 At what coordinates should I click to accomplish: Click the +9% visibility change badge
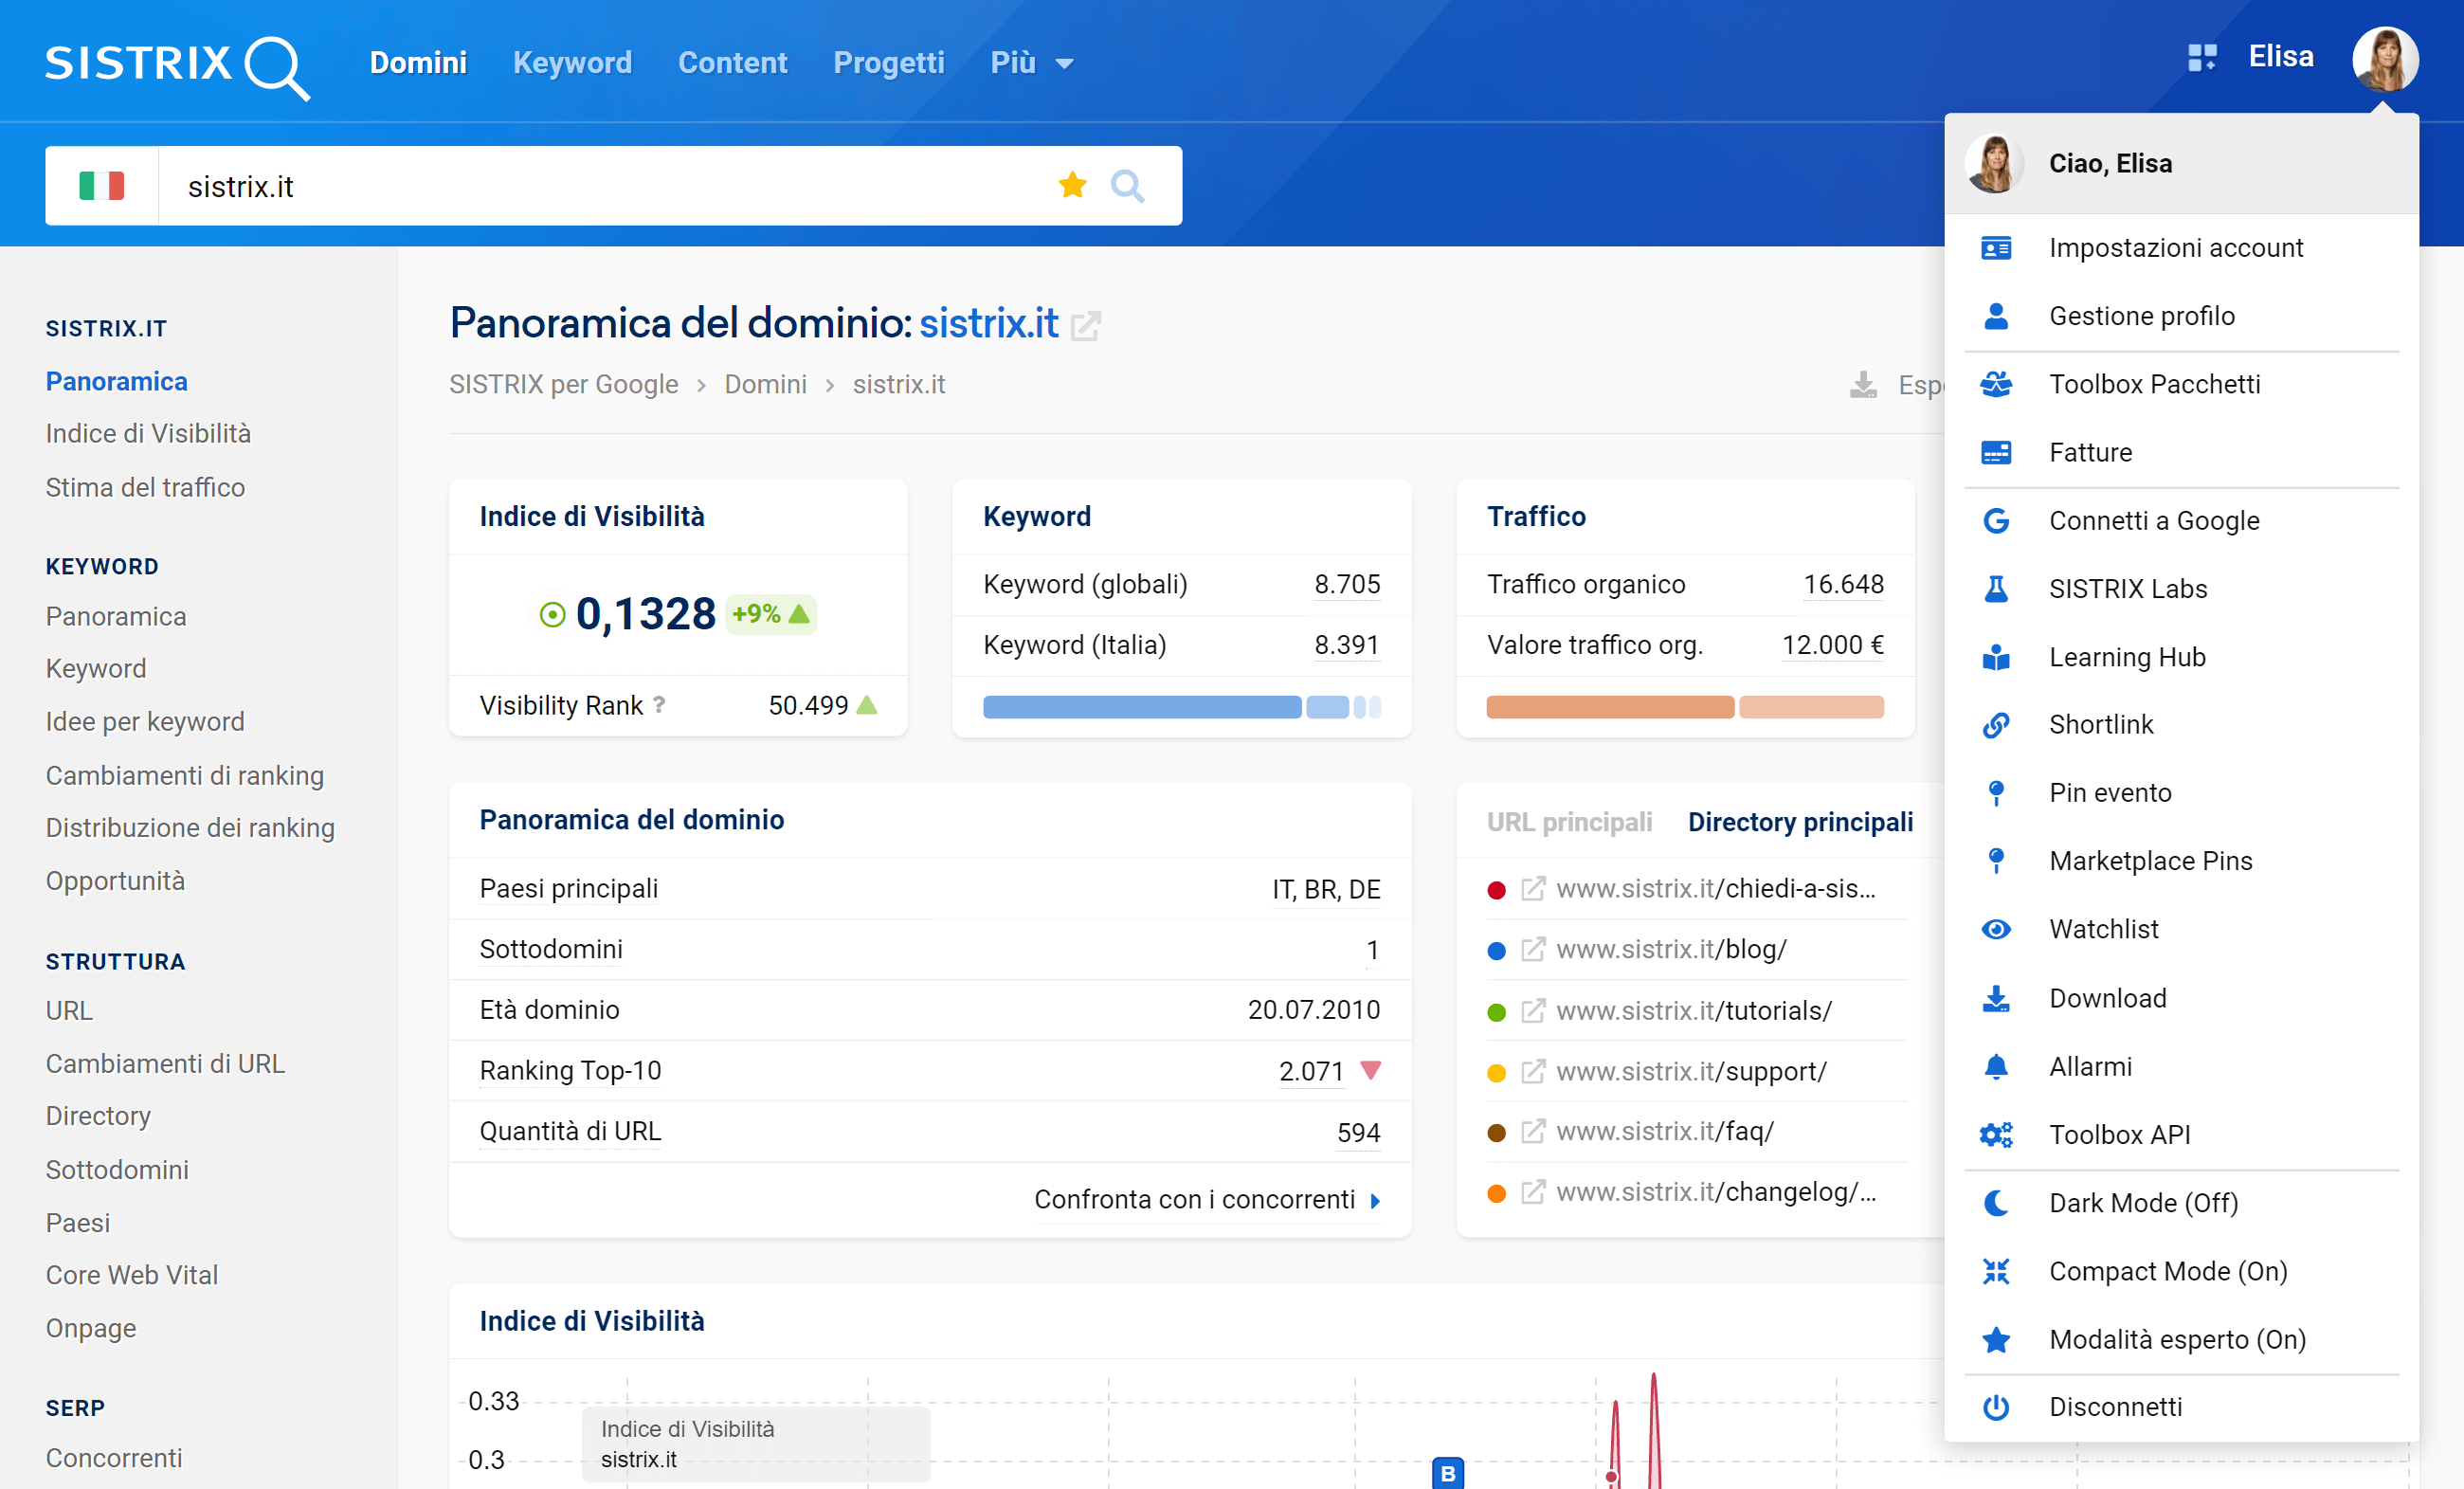coord(770,614)
